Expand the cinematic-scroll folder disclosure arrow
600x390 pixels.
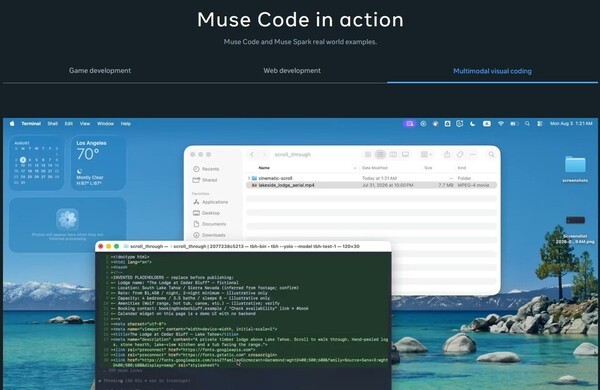point(249,178)
